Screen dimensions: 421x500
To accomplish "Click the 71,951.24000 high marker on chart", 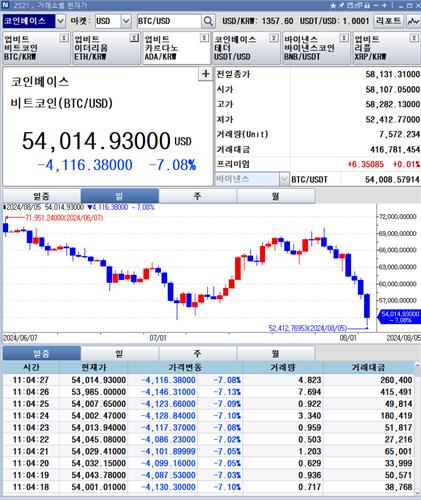I will pos(64,218).
